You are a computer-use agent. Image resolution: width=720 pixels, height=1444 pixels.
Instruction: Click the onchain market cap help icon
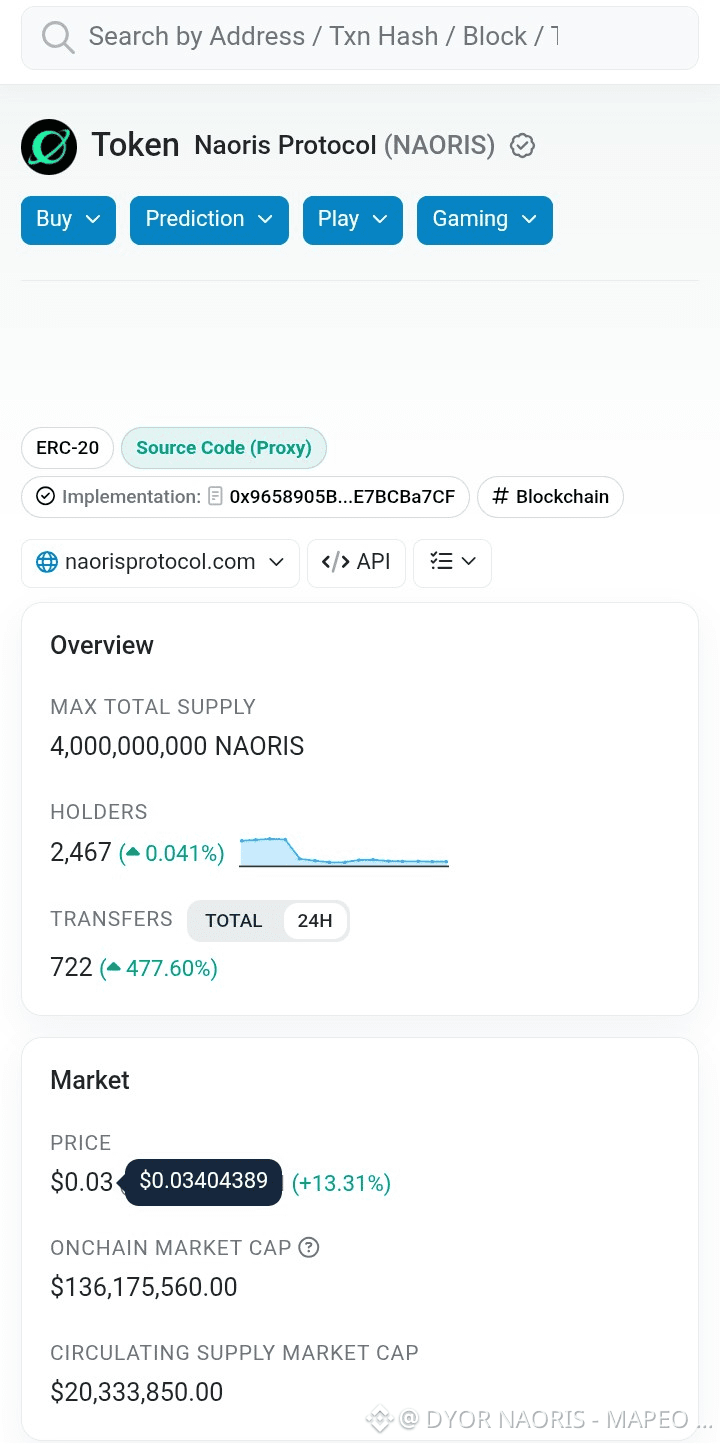pyautogui.click(x=309, y=1247)
